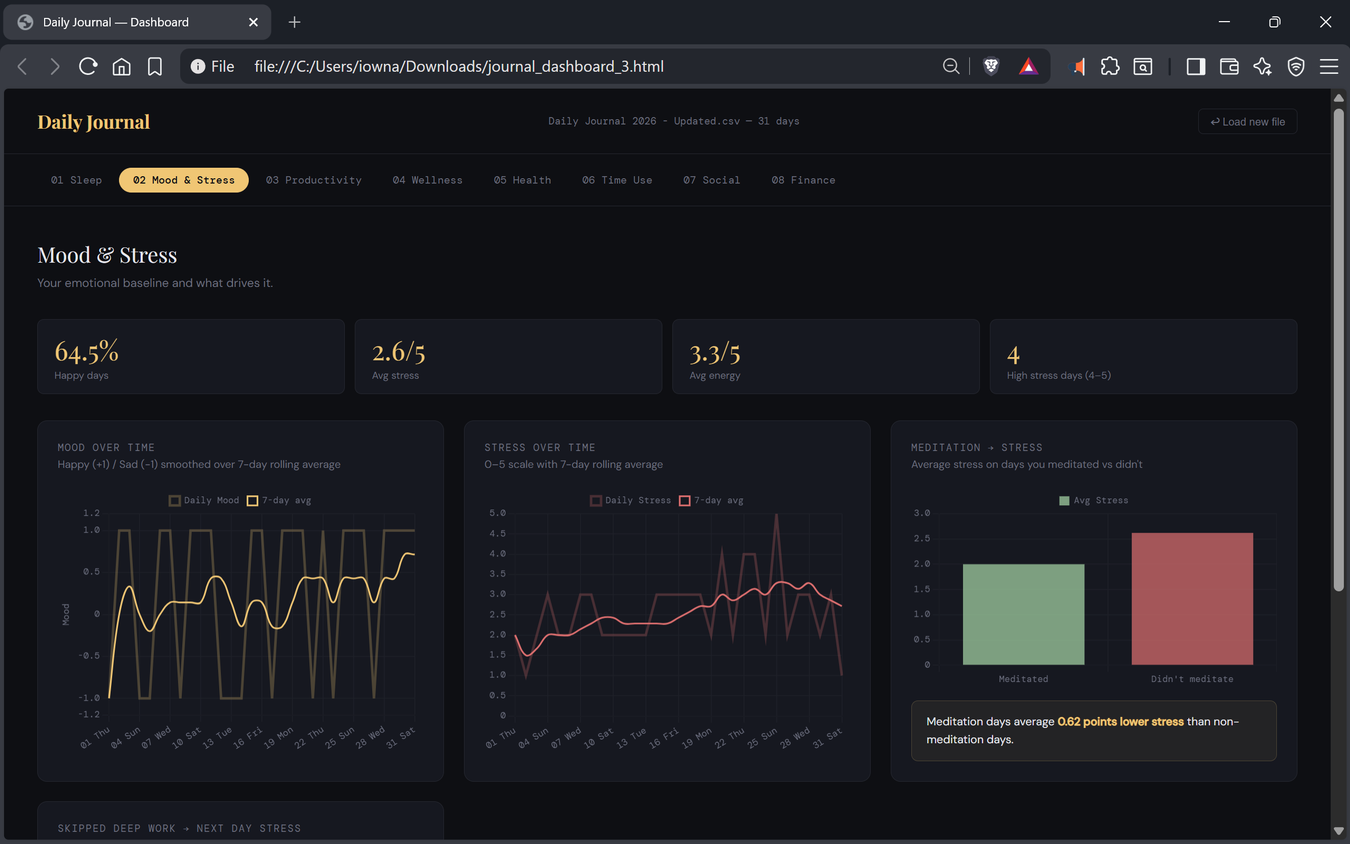The height and width of the screenshot is (844, 1350).
Task: Open the VPN shield icon
Action: [x=1296, y=66]
